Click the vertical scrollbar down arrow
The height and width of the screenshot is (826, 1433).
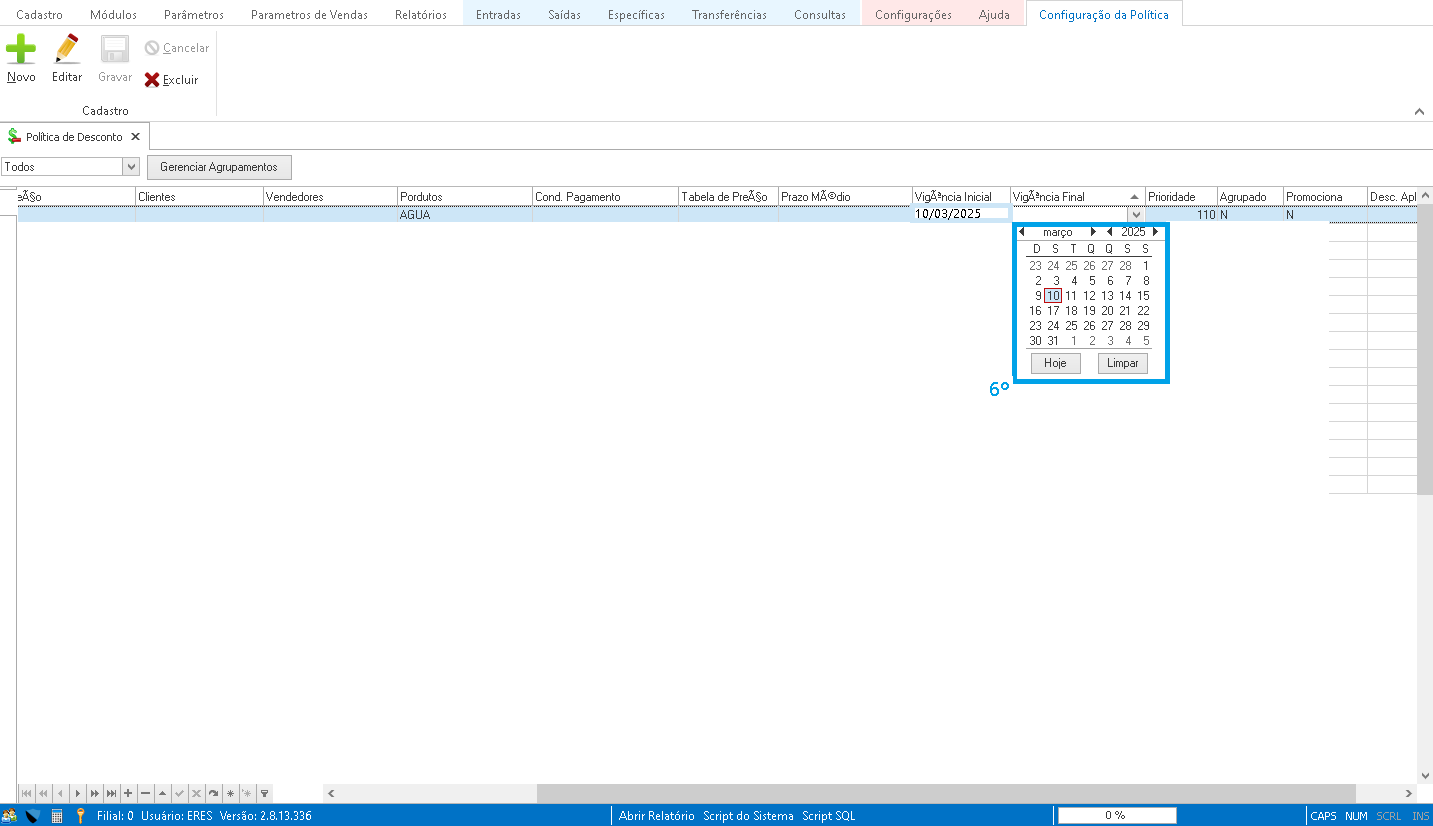(1425, 775)
